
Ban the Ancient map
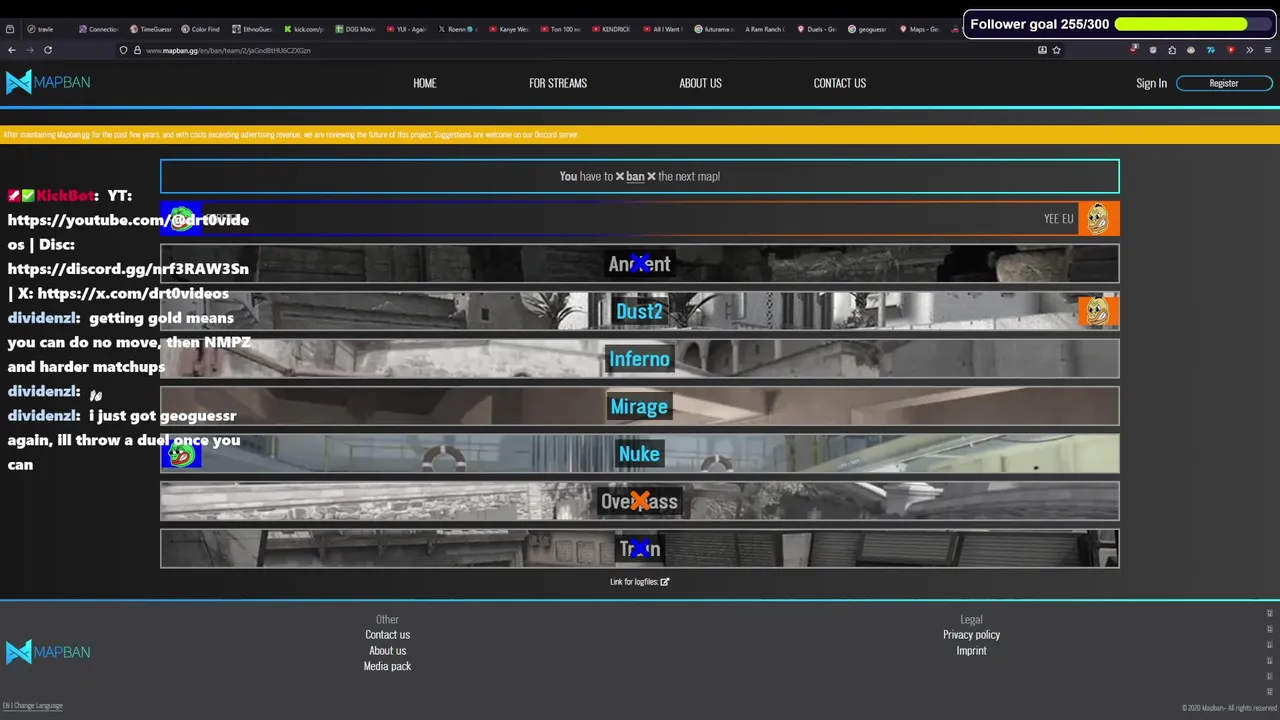[x=639, y=264]
